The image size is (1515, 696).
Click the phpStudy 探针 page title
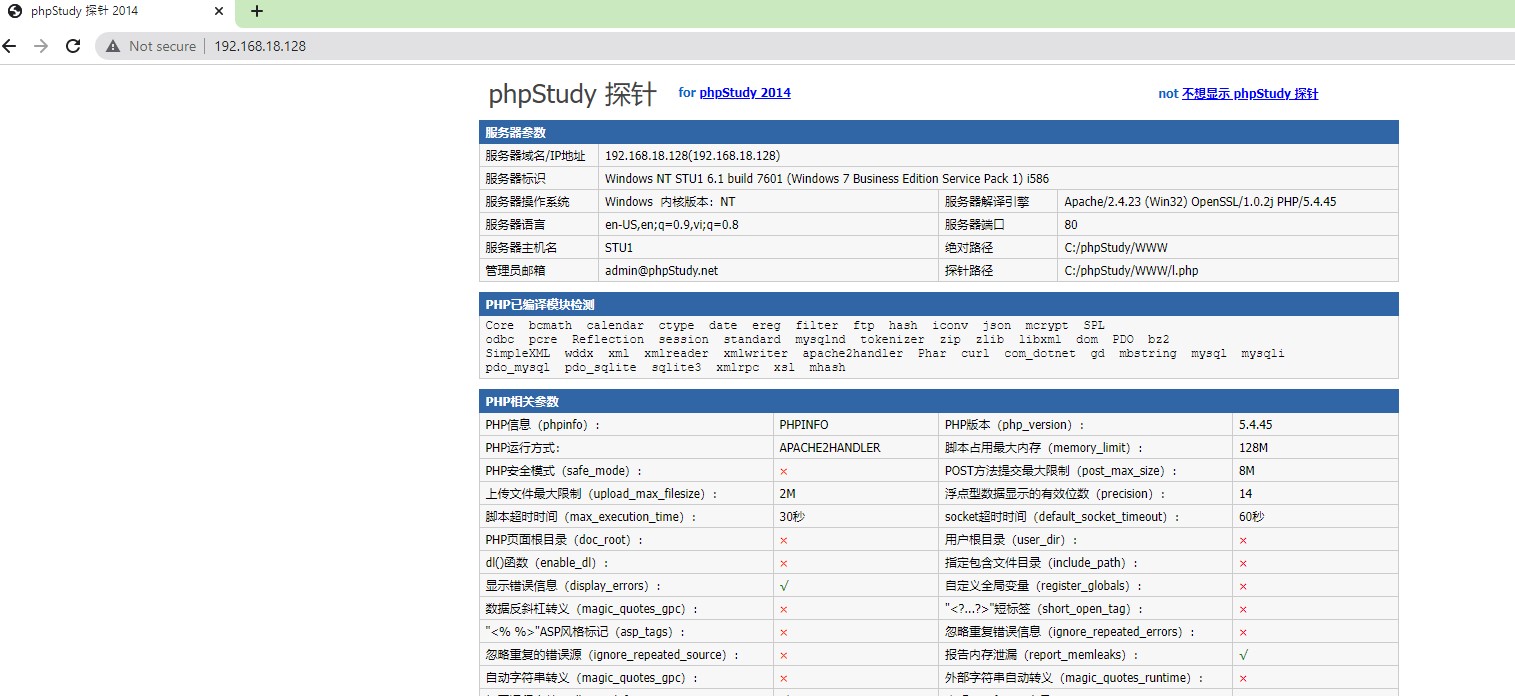[x=571, y=94]
